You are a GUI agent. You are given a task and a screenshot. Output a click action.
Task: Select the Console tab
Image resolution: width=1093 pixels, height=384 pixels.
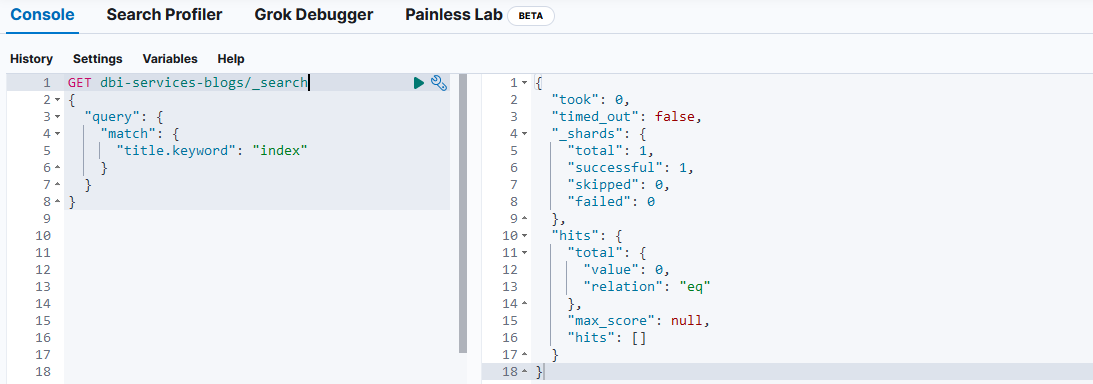43,15
